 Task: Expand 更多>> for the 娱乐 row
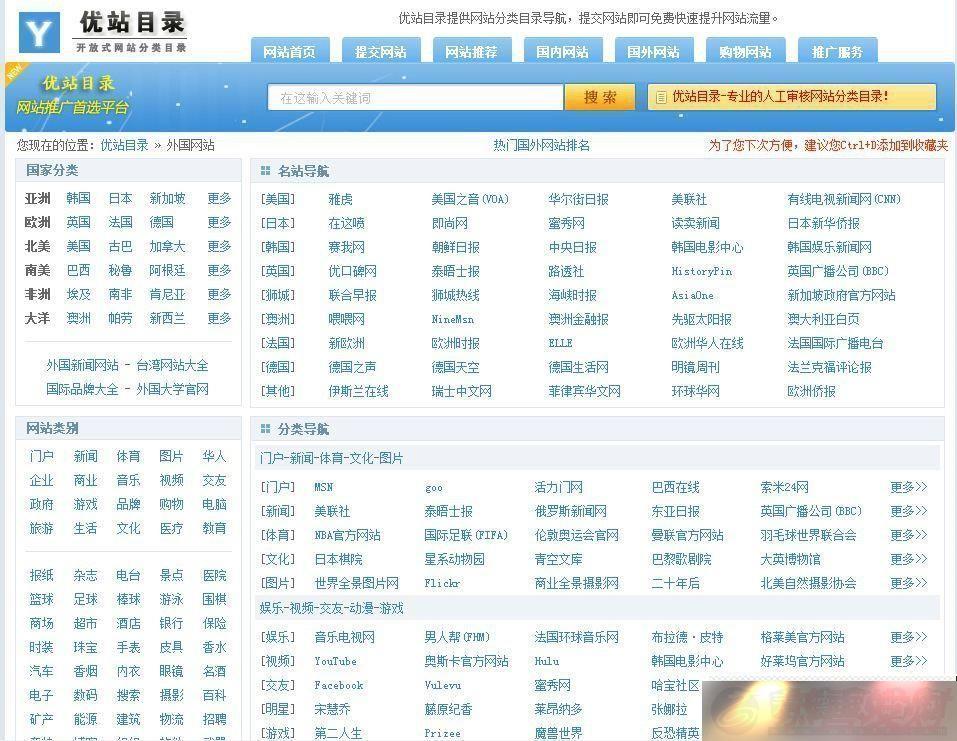[x=908, y=637]
